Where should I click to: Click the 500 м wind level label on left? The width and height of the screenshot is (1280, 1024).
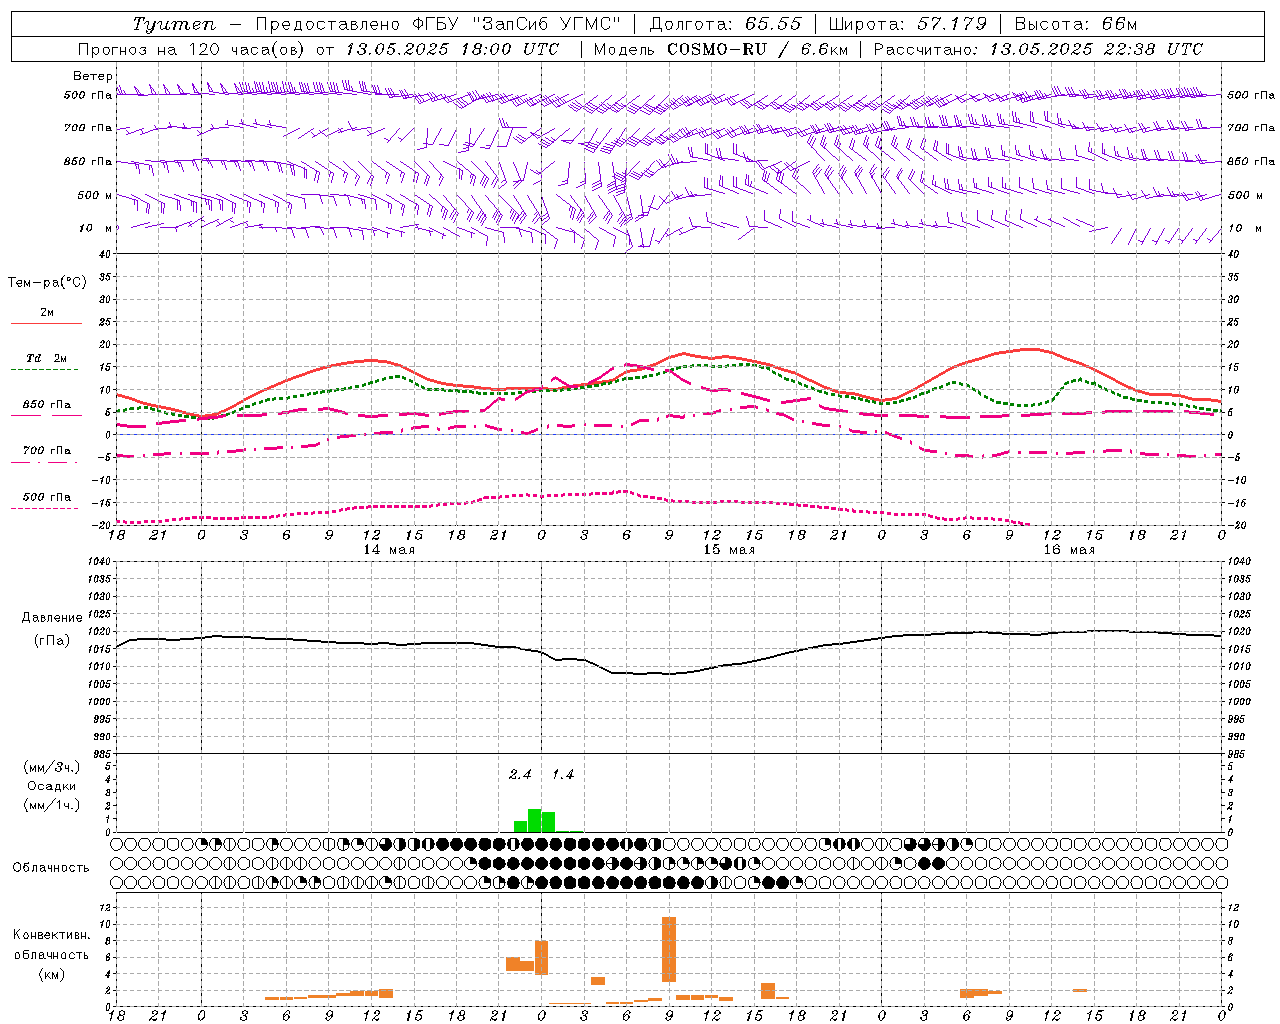[95, 196]
